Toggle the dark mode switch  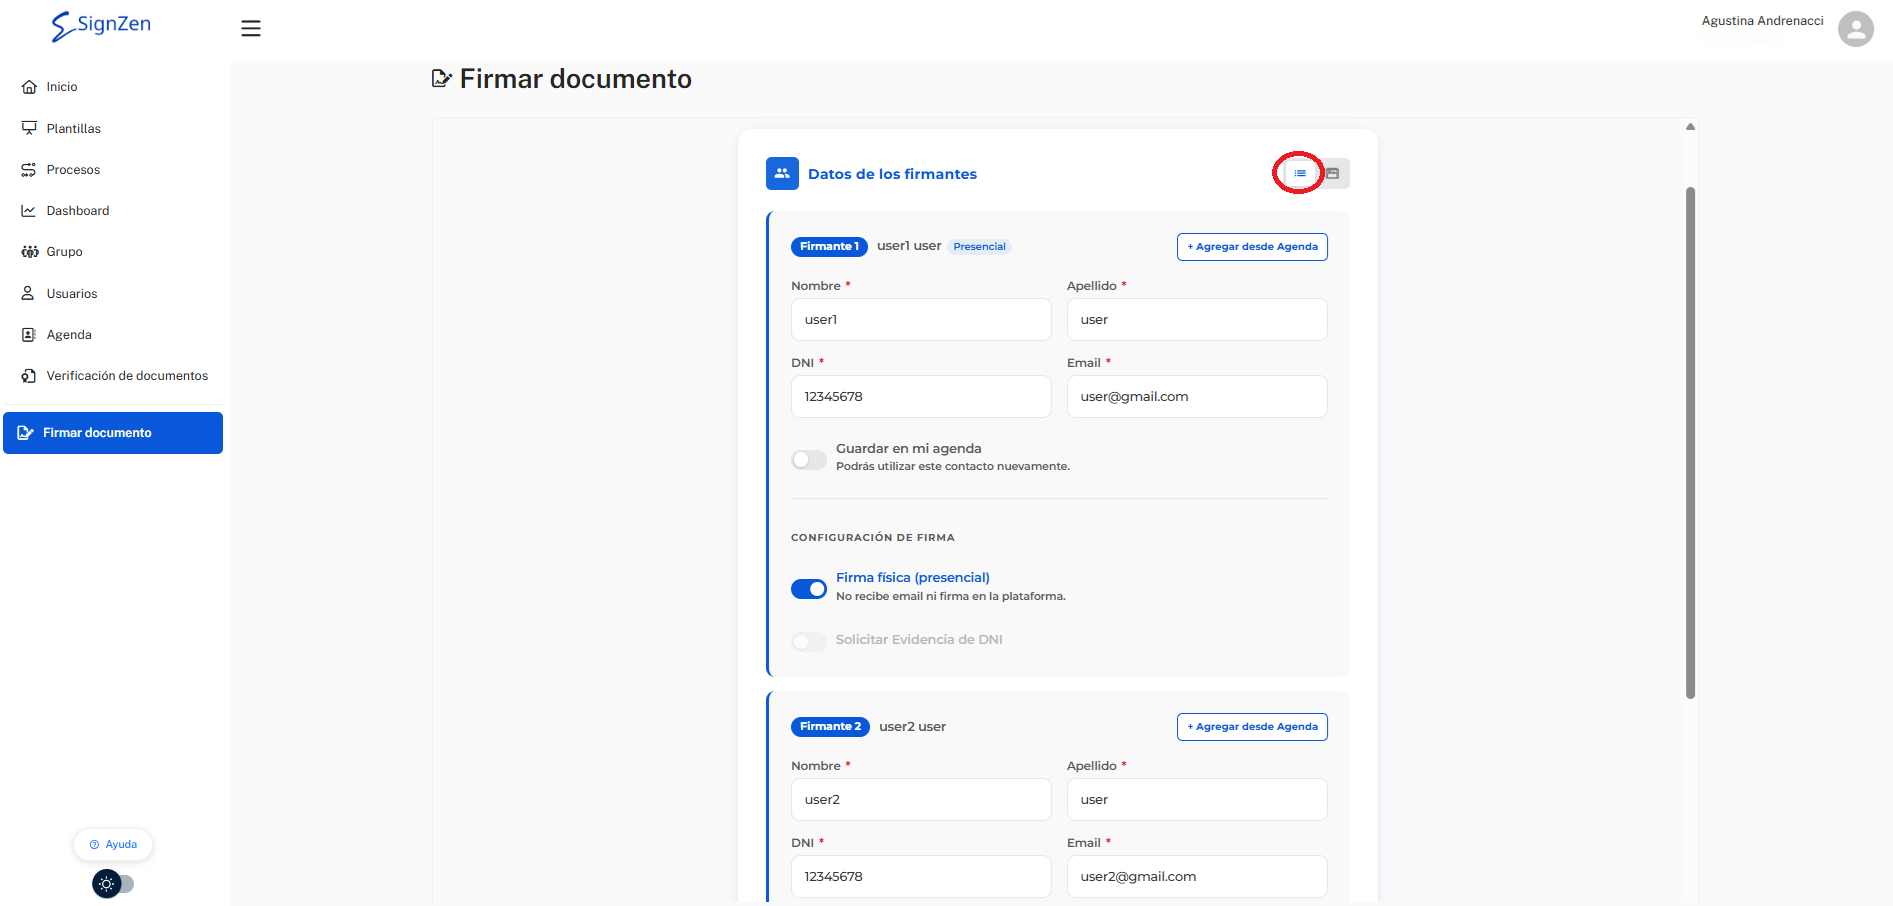click(113, 884)
